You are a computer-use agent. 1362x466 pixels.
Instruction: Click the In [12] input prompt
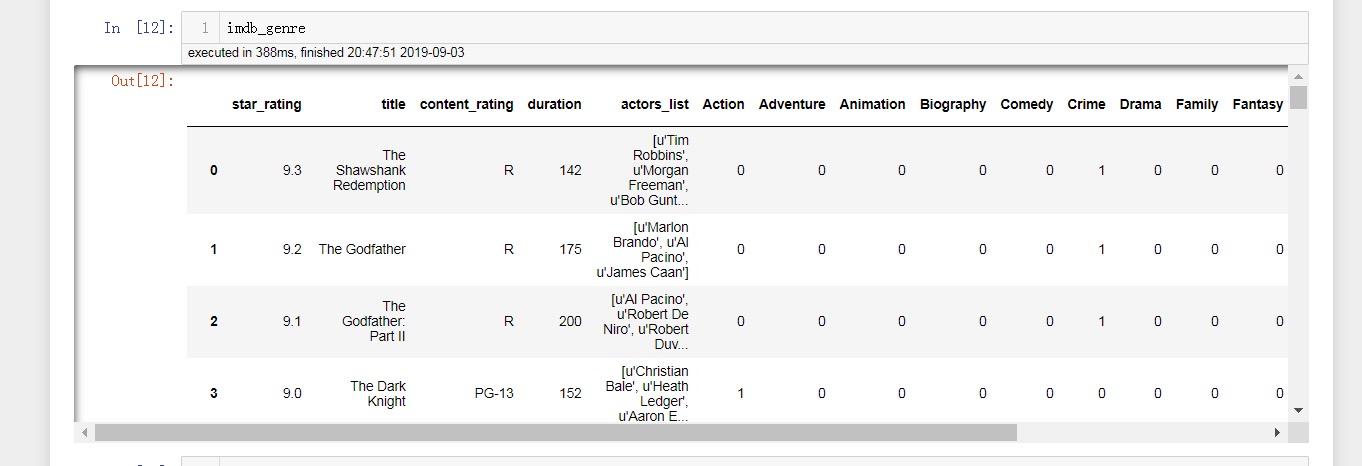point(139,28)
